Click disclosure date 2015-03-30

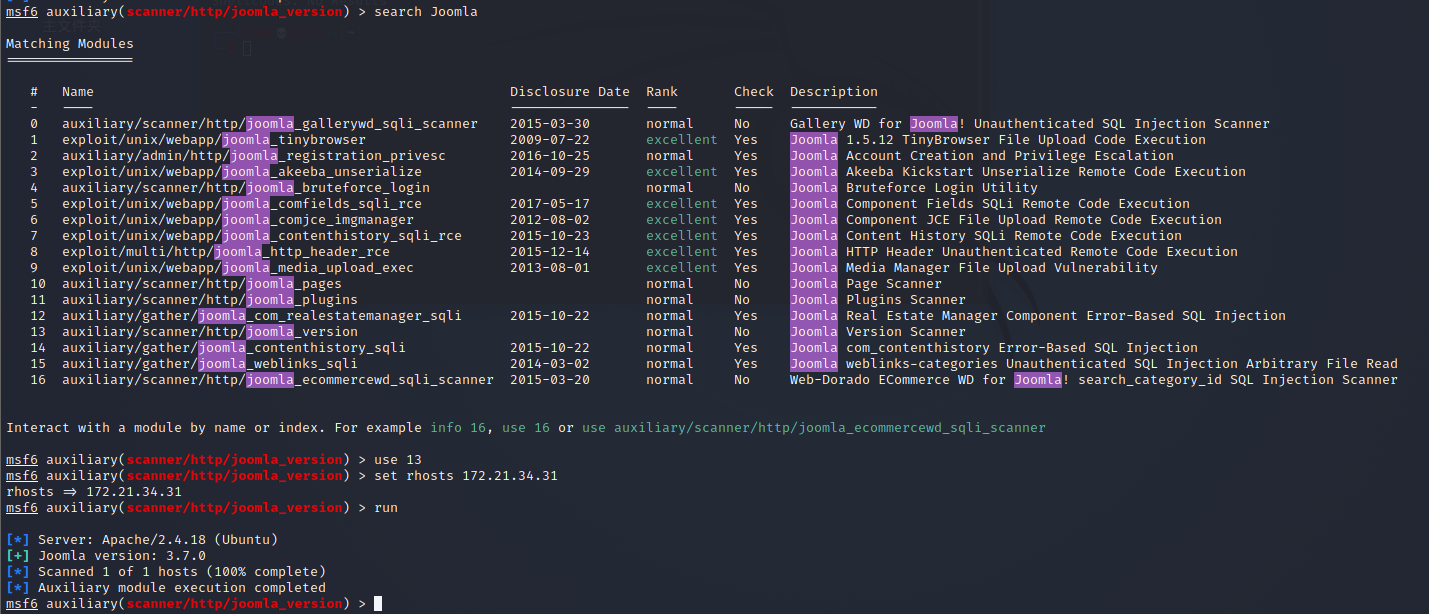click(550, 124)
